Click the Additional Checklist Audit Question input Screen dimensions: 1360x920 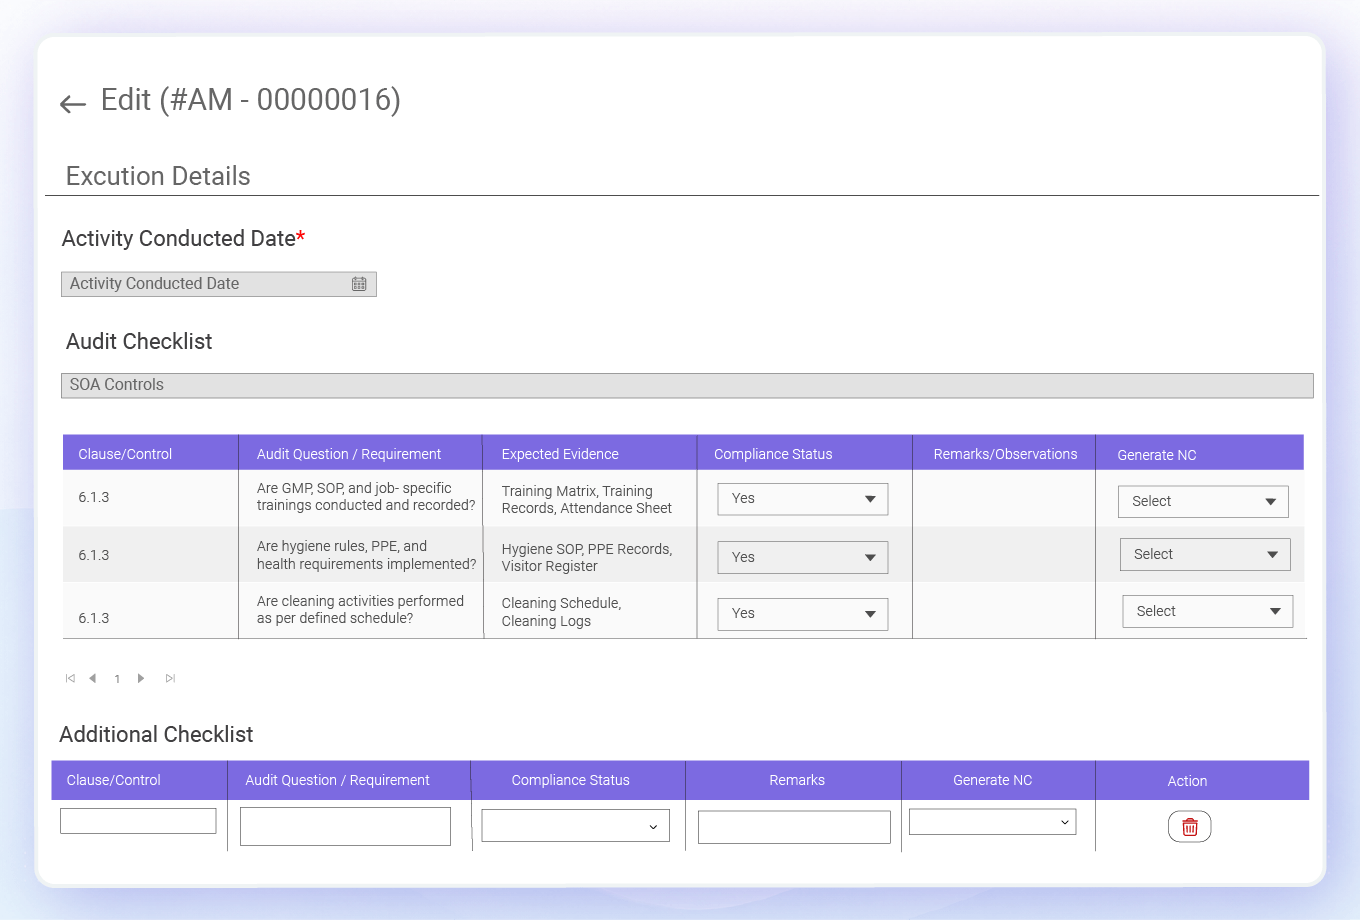coord(345,826)
